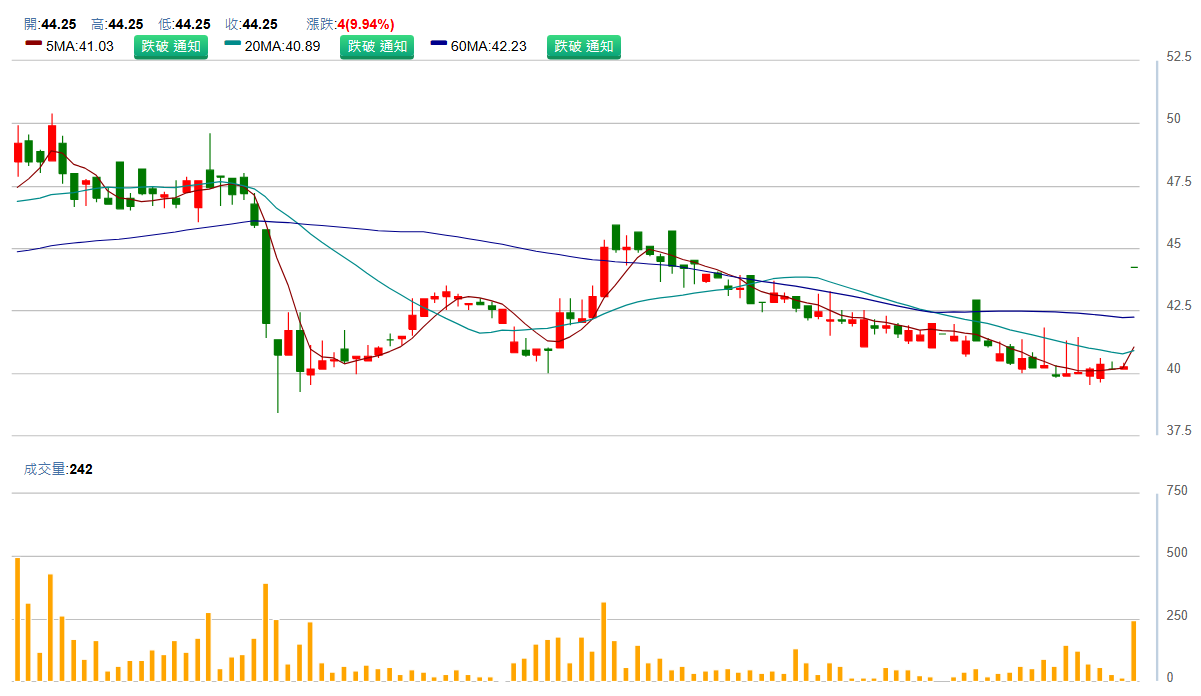Screen dimensions: 1201x696
Task: Click the 跌破 通知 button beside 5MA
Action: click(x=171, y=46)
